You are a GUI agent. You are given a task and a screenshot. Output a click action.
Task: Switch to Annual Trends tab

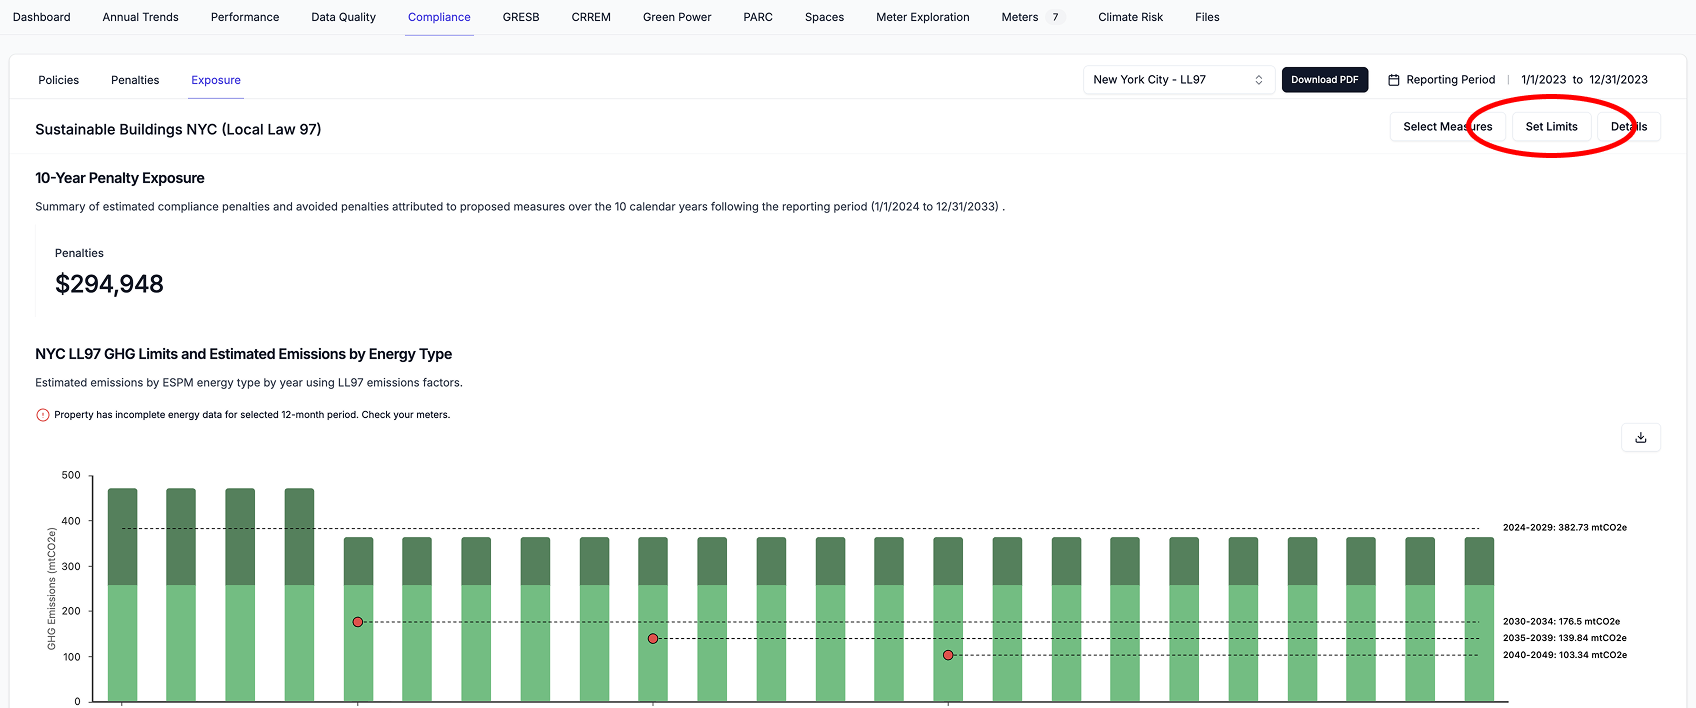[x=141, y=17]
